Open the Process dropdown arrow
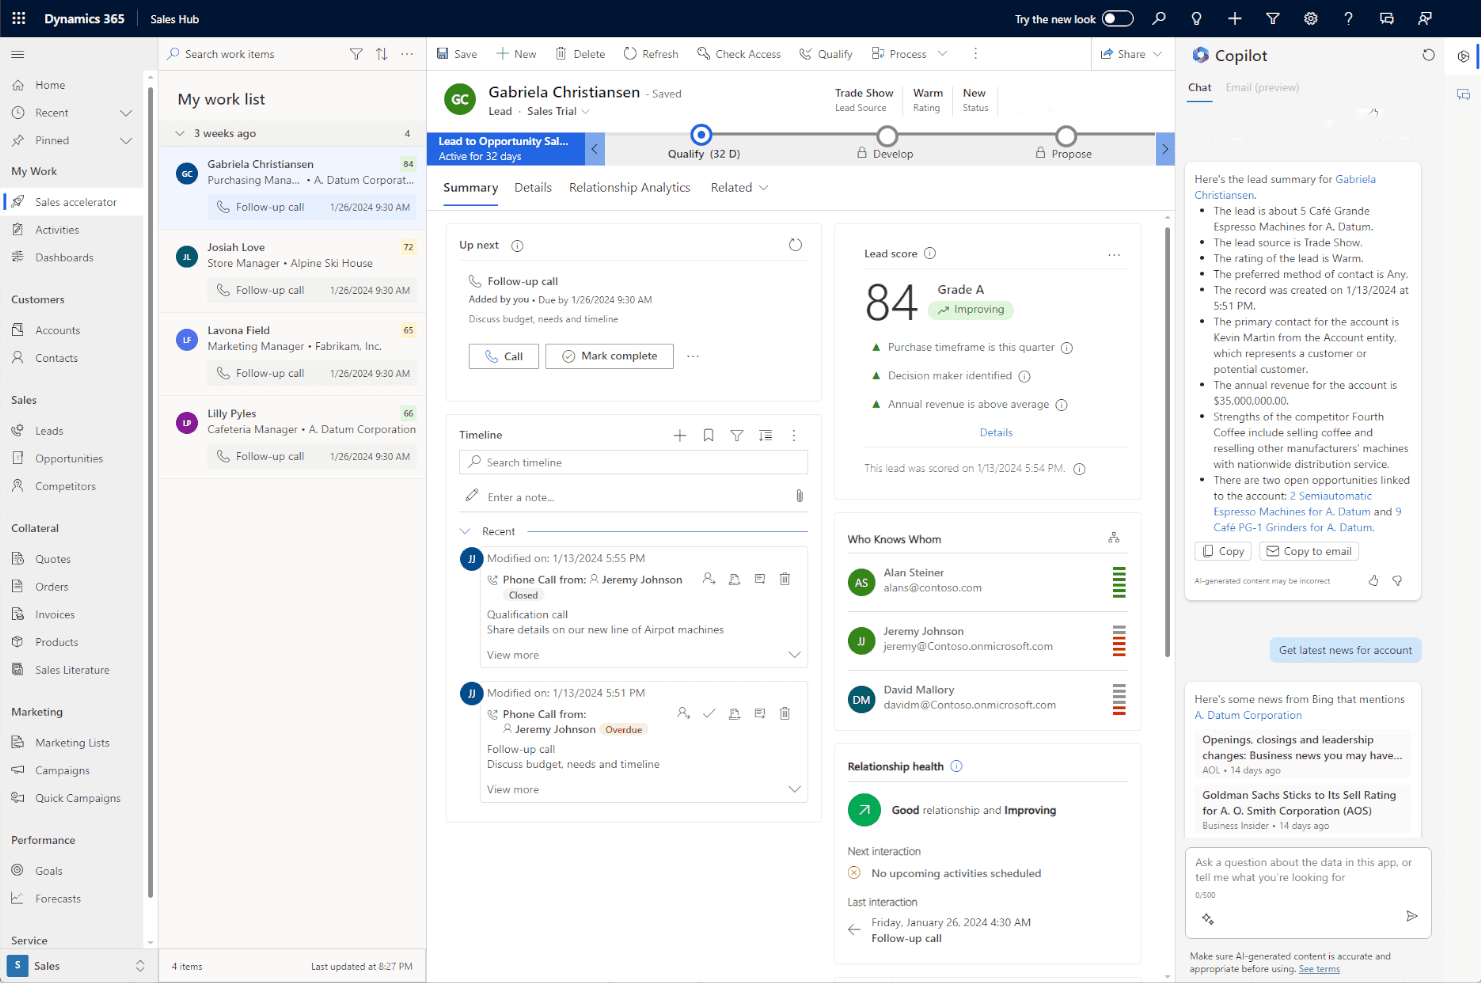 [x=942, y=54]
